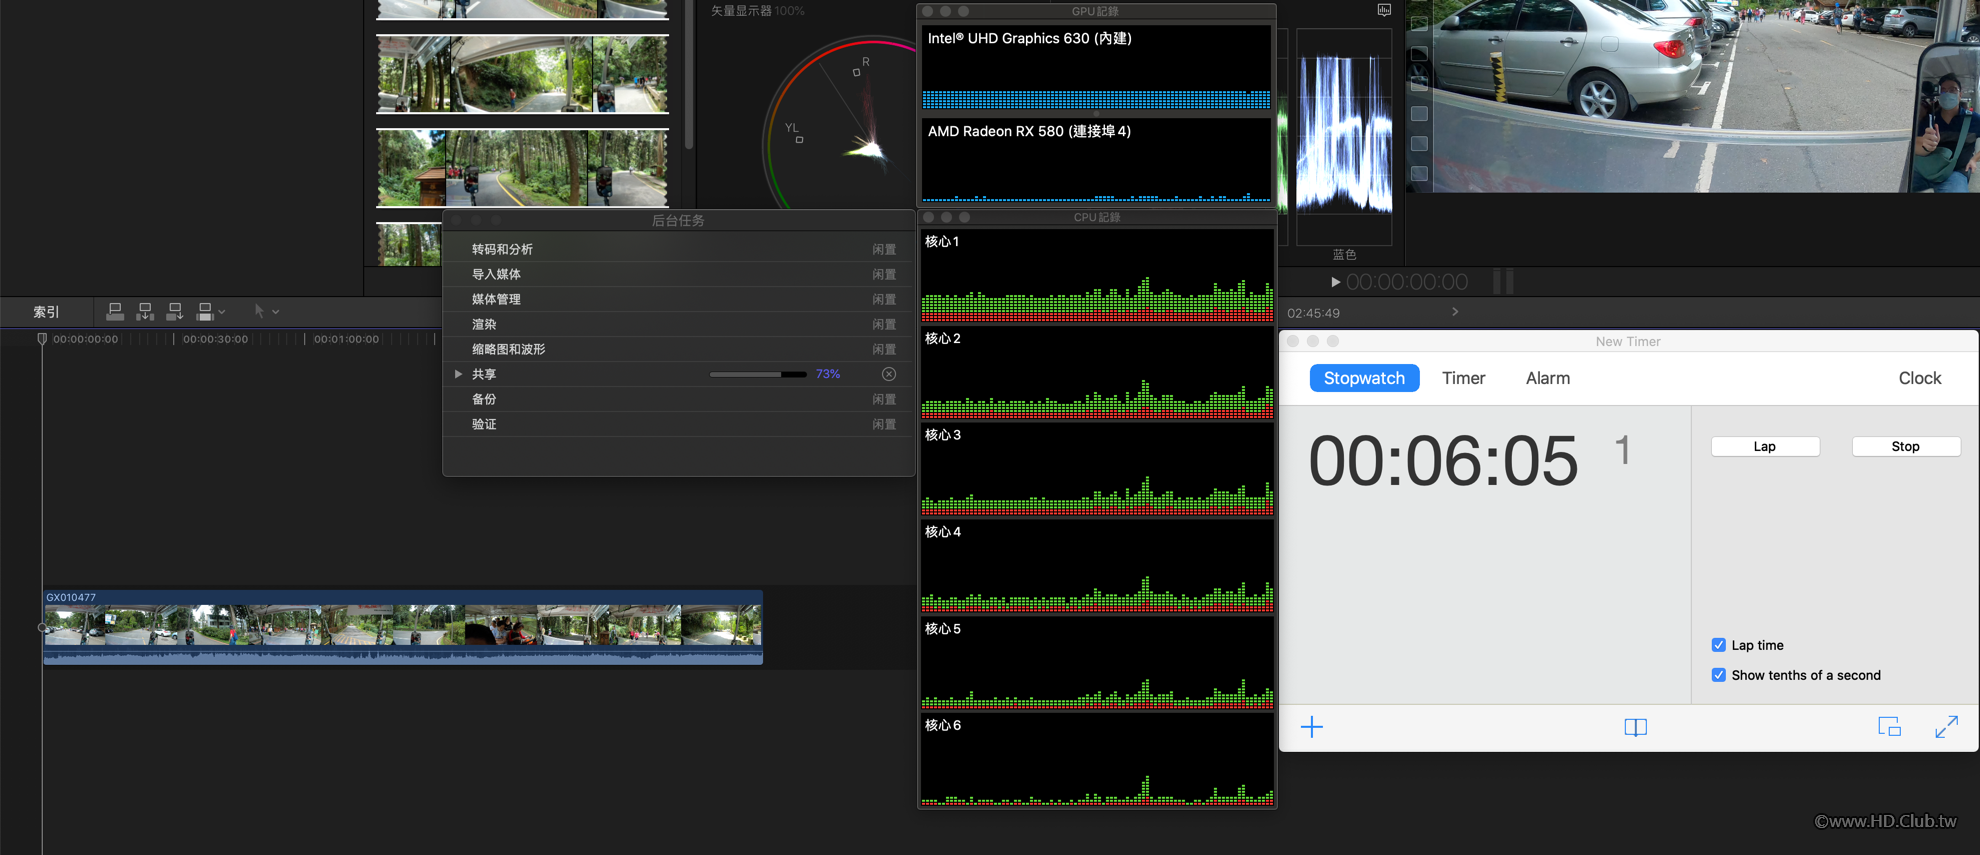Viewport: 1980px width, 855px height.
Task: Click the mini window icon in timer app
Action: click(1889, 727)
